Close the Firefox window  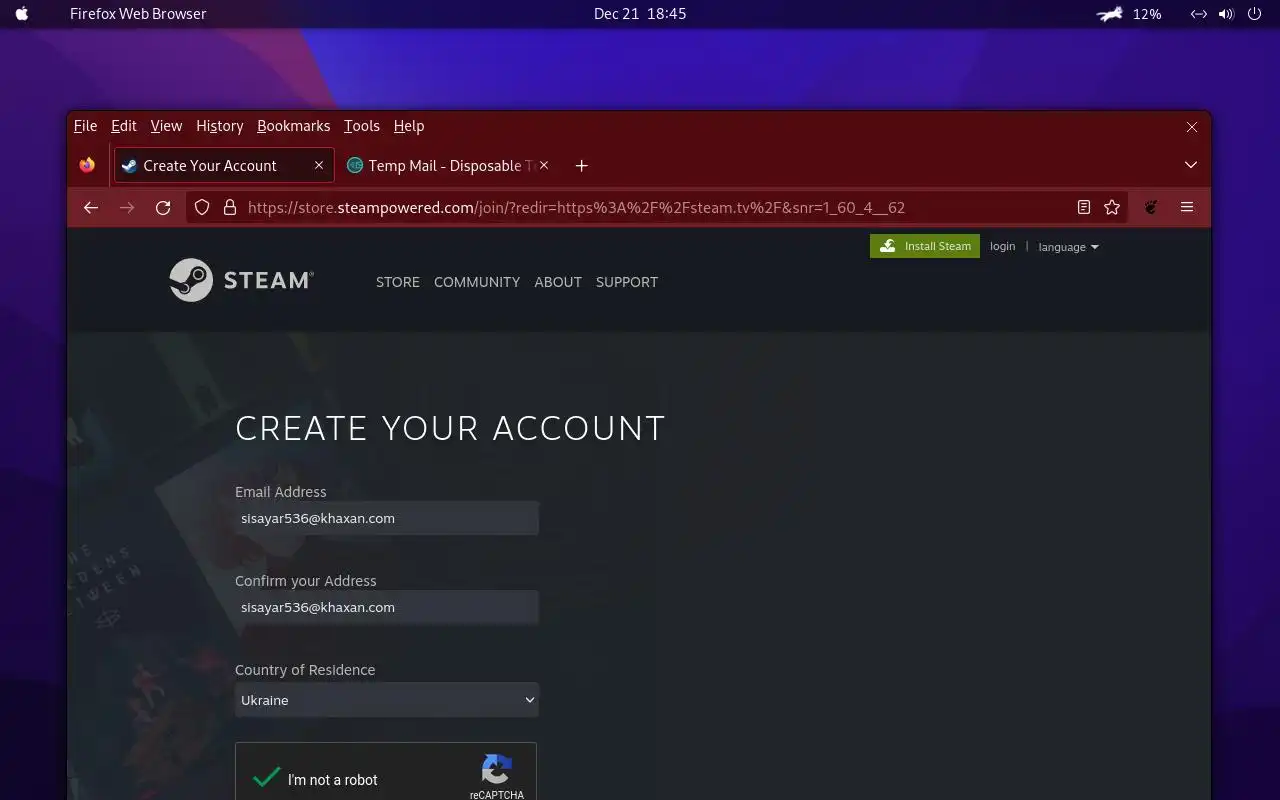[x=1192, y=127]
